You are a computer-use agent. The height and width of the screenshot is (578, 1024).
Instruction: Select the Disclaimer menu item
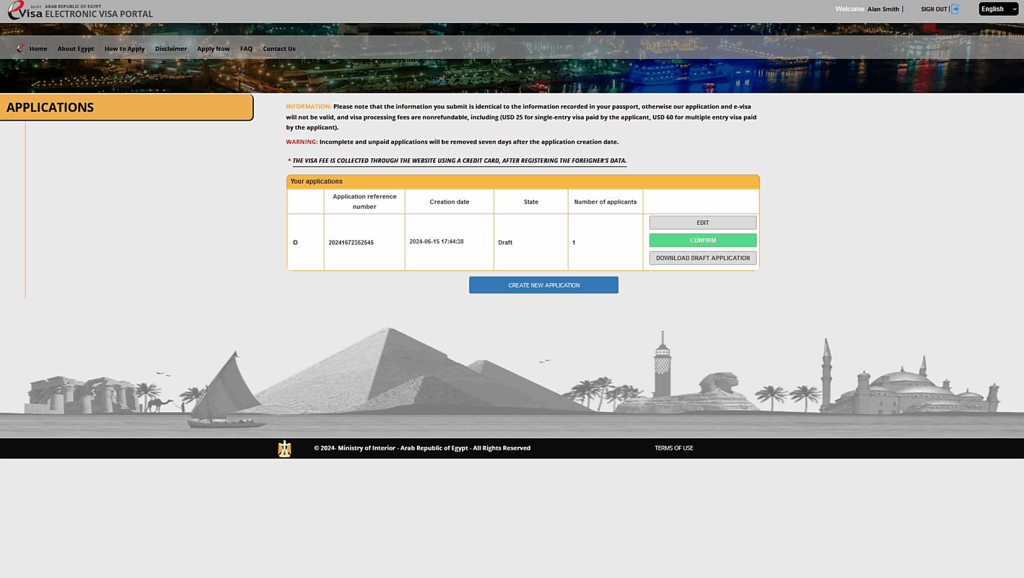click(171, 49)
